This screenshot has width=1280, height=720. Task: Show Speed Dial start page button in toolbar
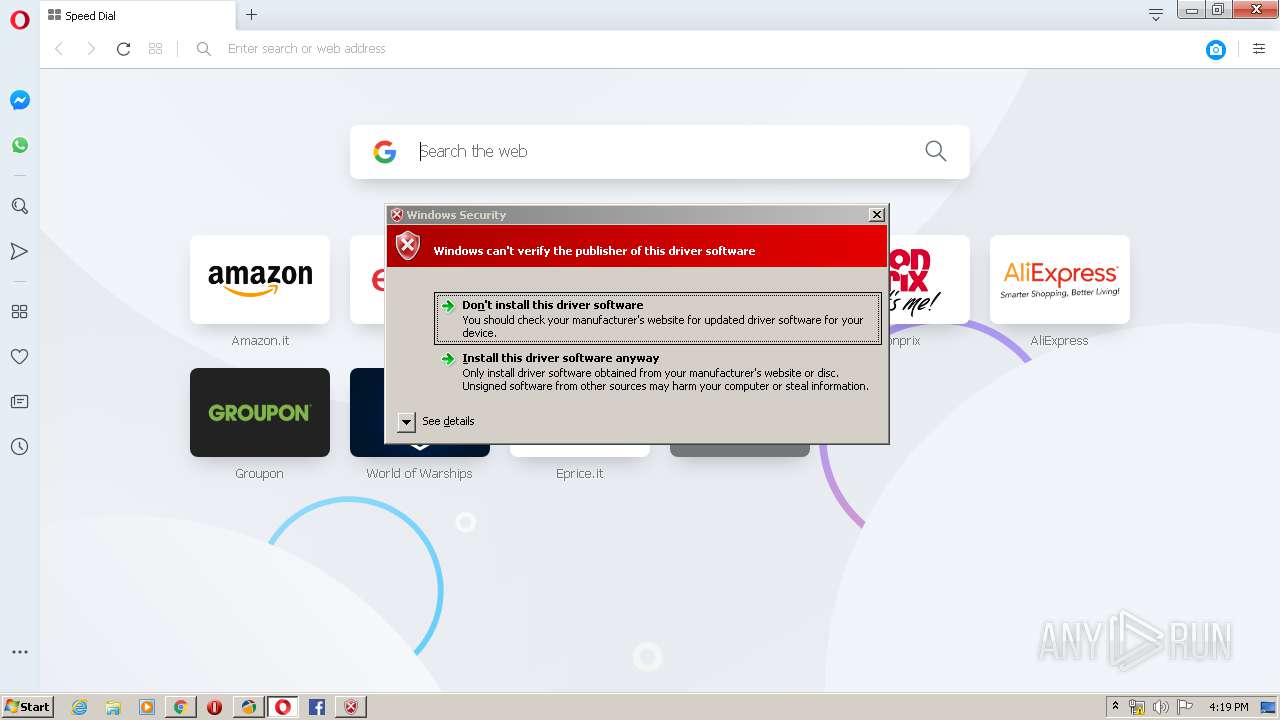click(155, 49)
